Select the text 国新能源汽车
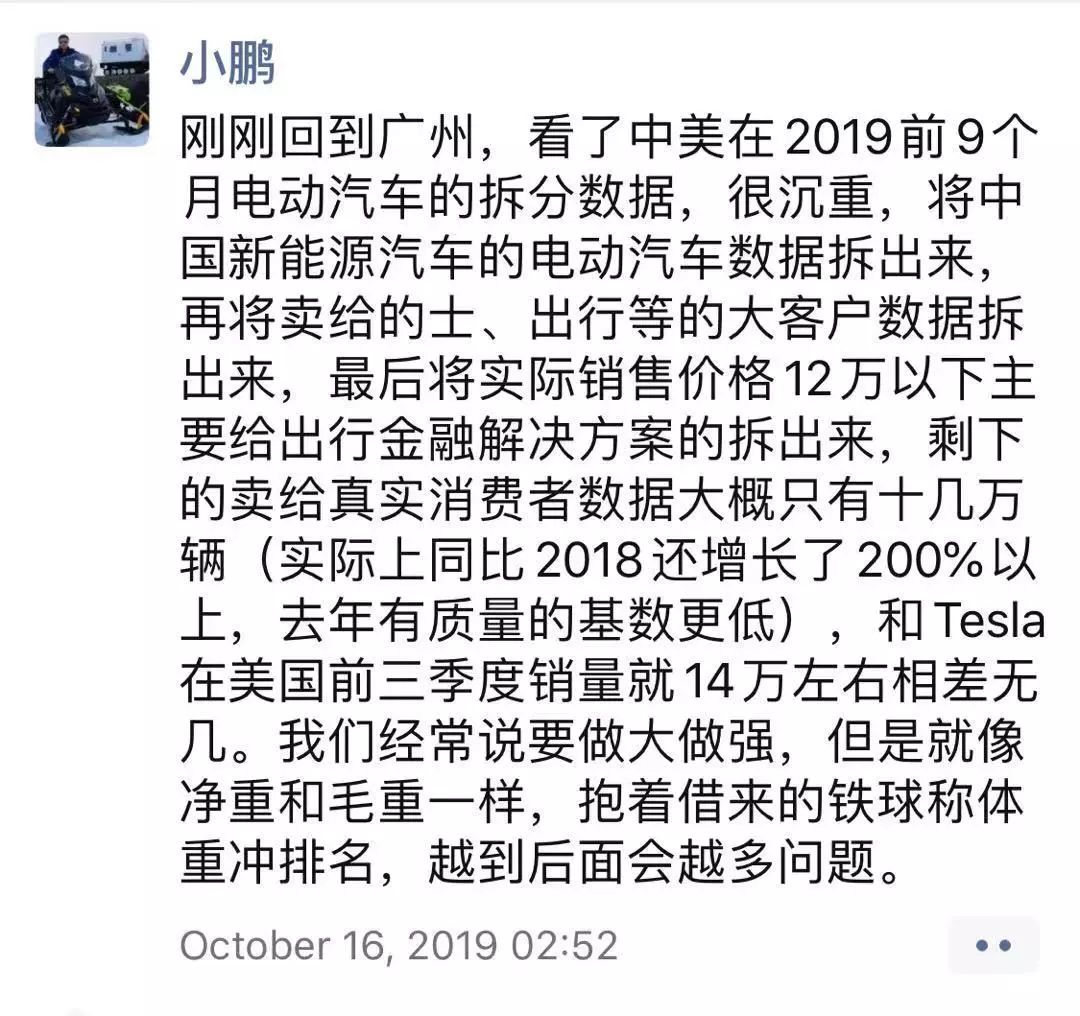 328,258
